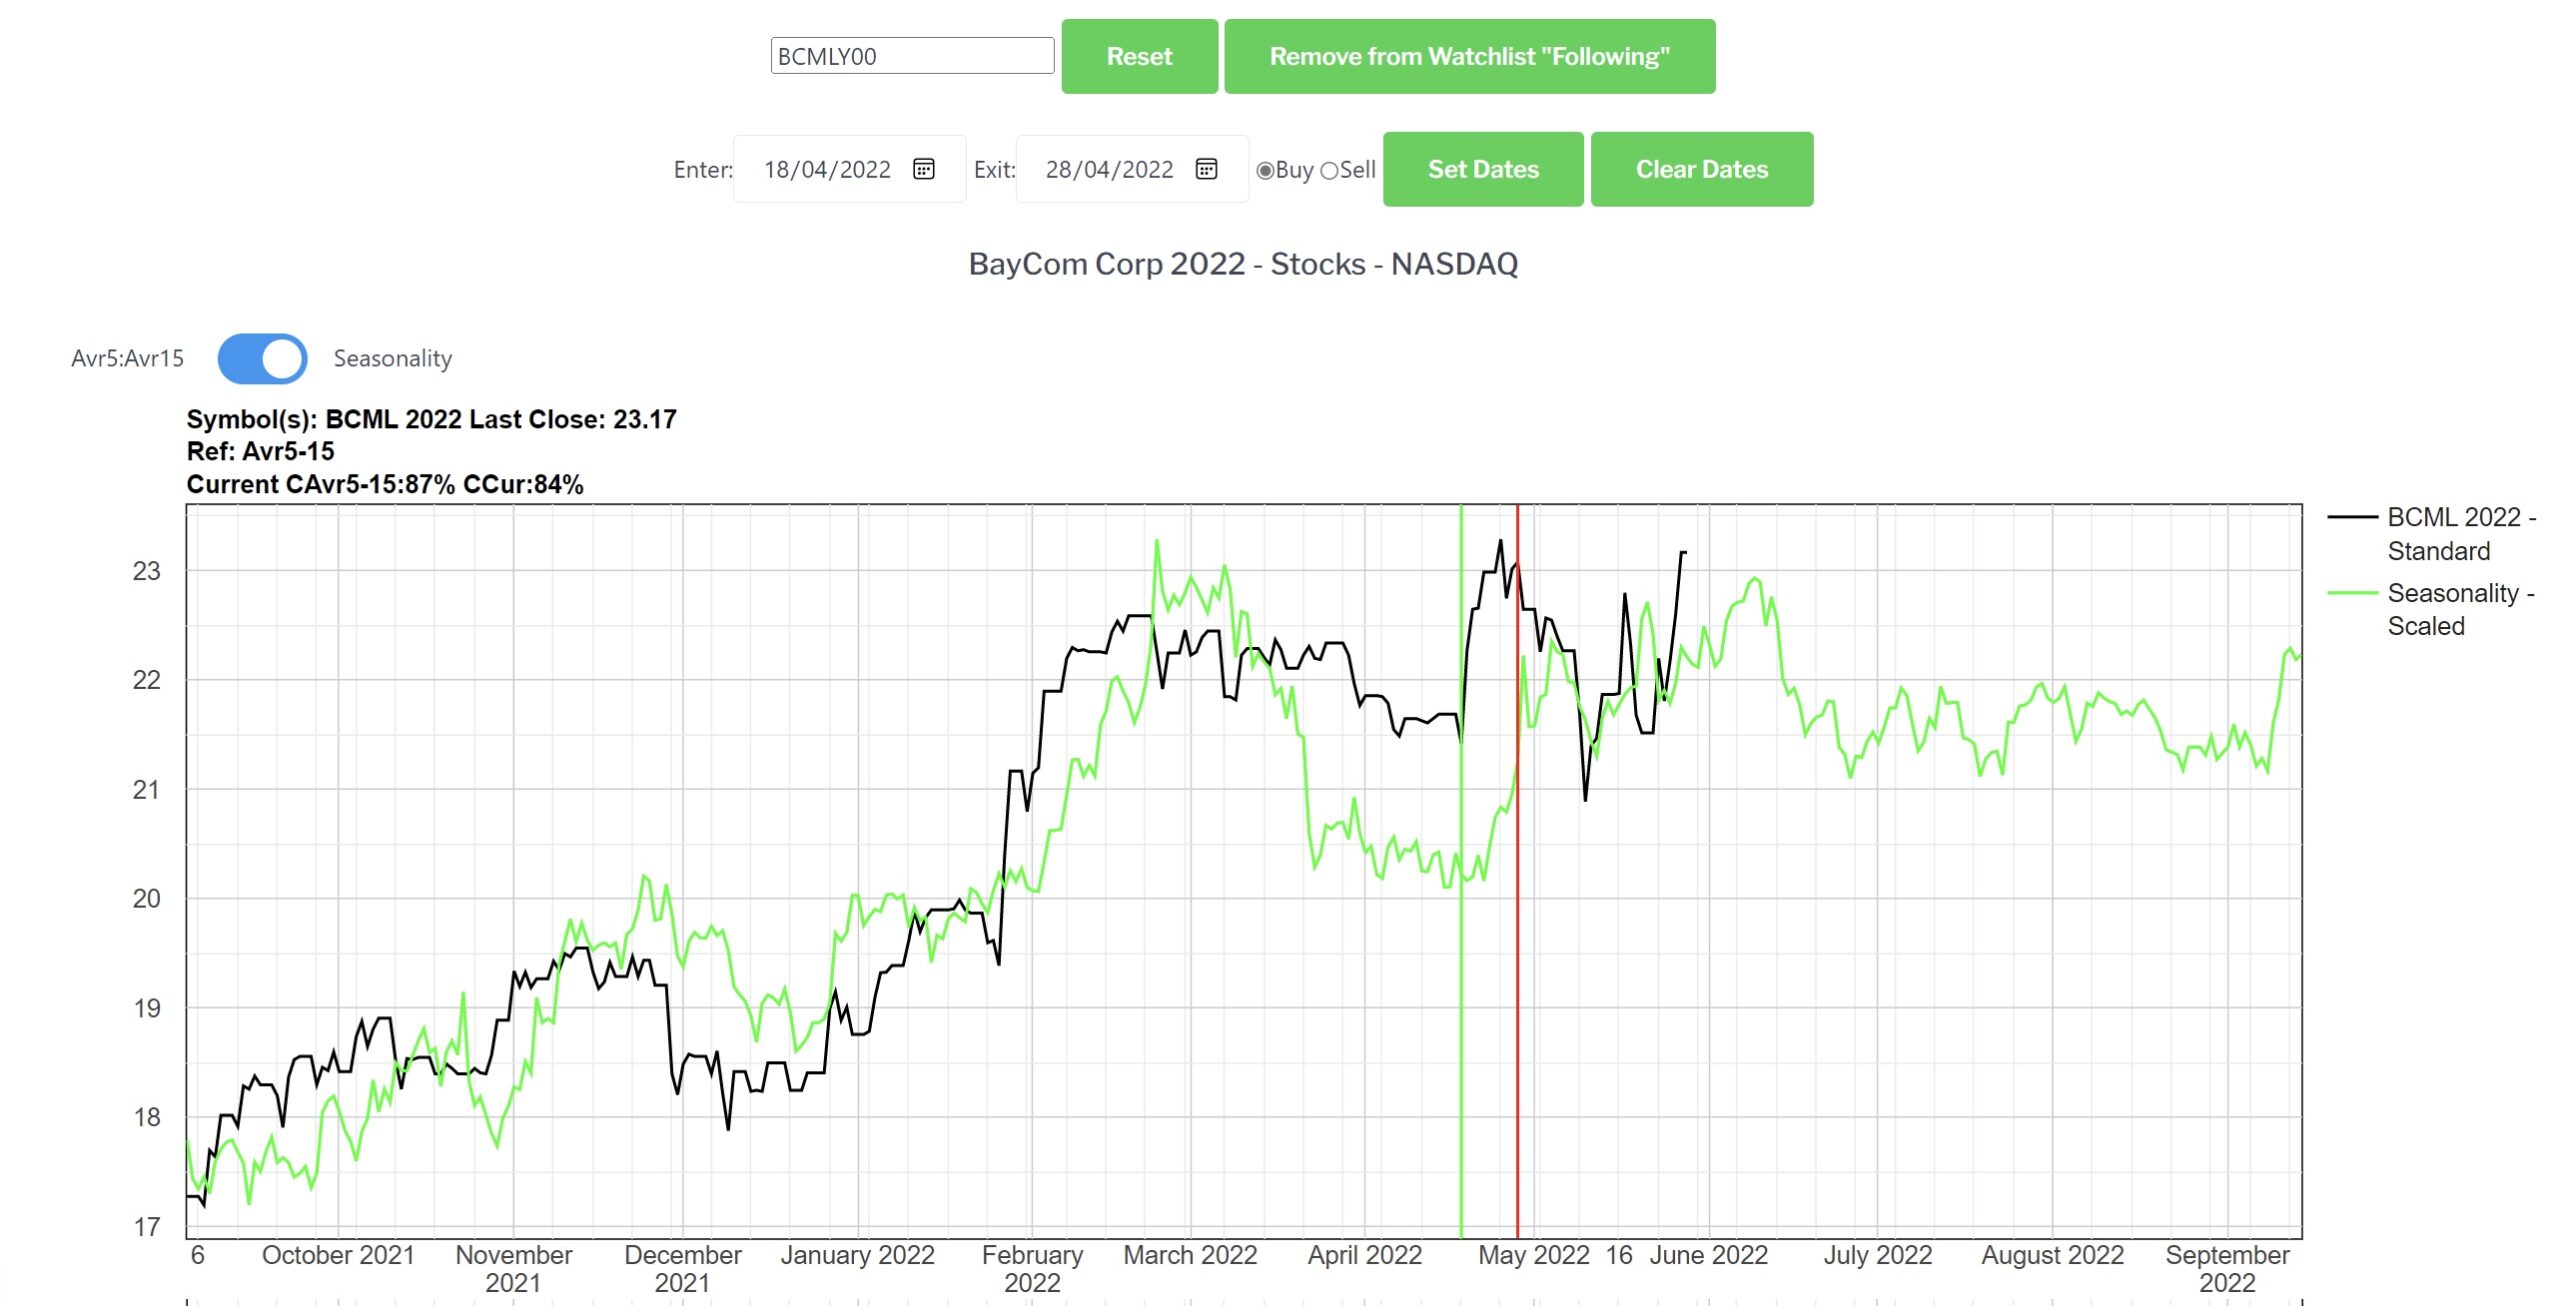This screenshot has height=1306, width=2560.
Task: Click the January 2022 axis label
Action: pos(857,1255)
